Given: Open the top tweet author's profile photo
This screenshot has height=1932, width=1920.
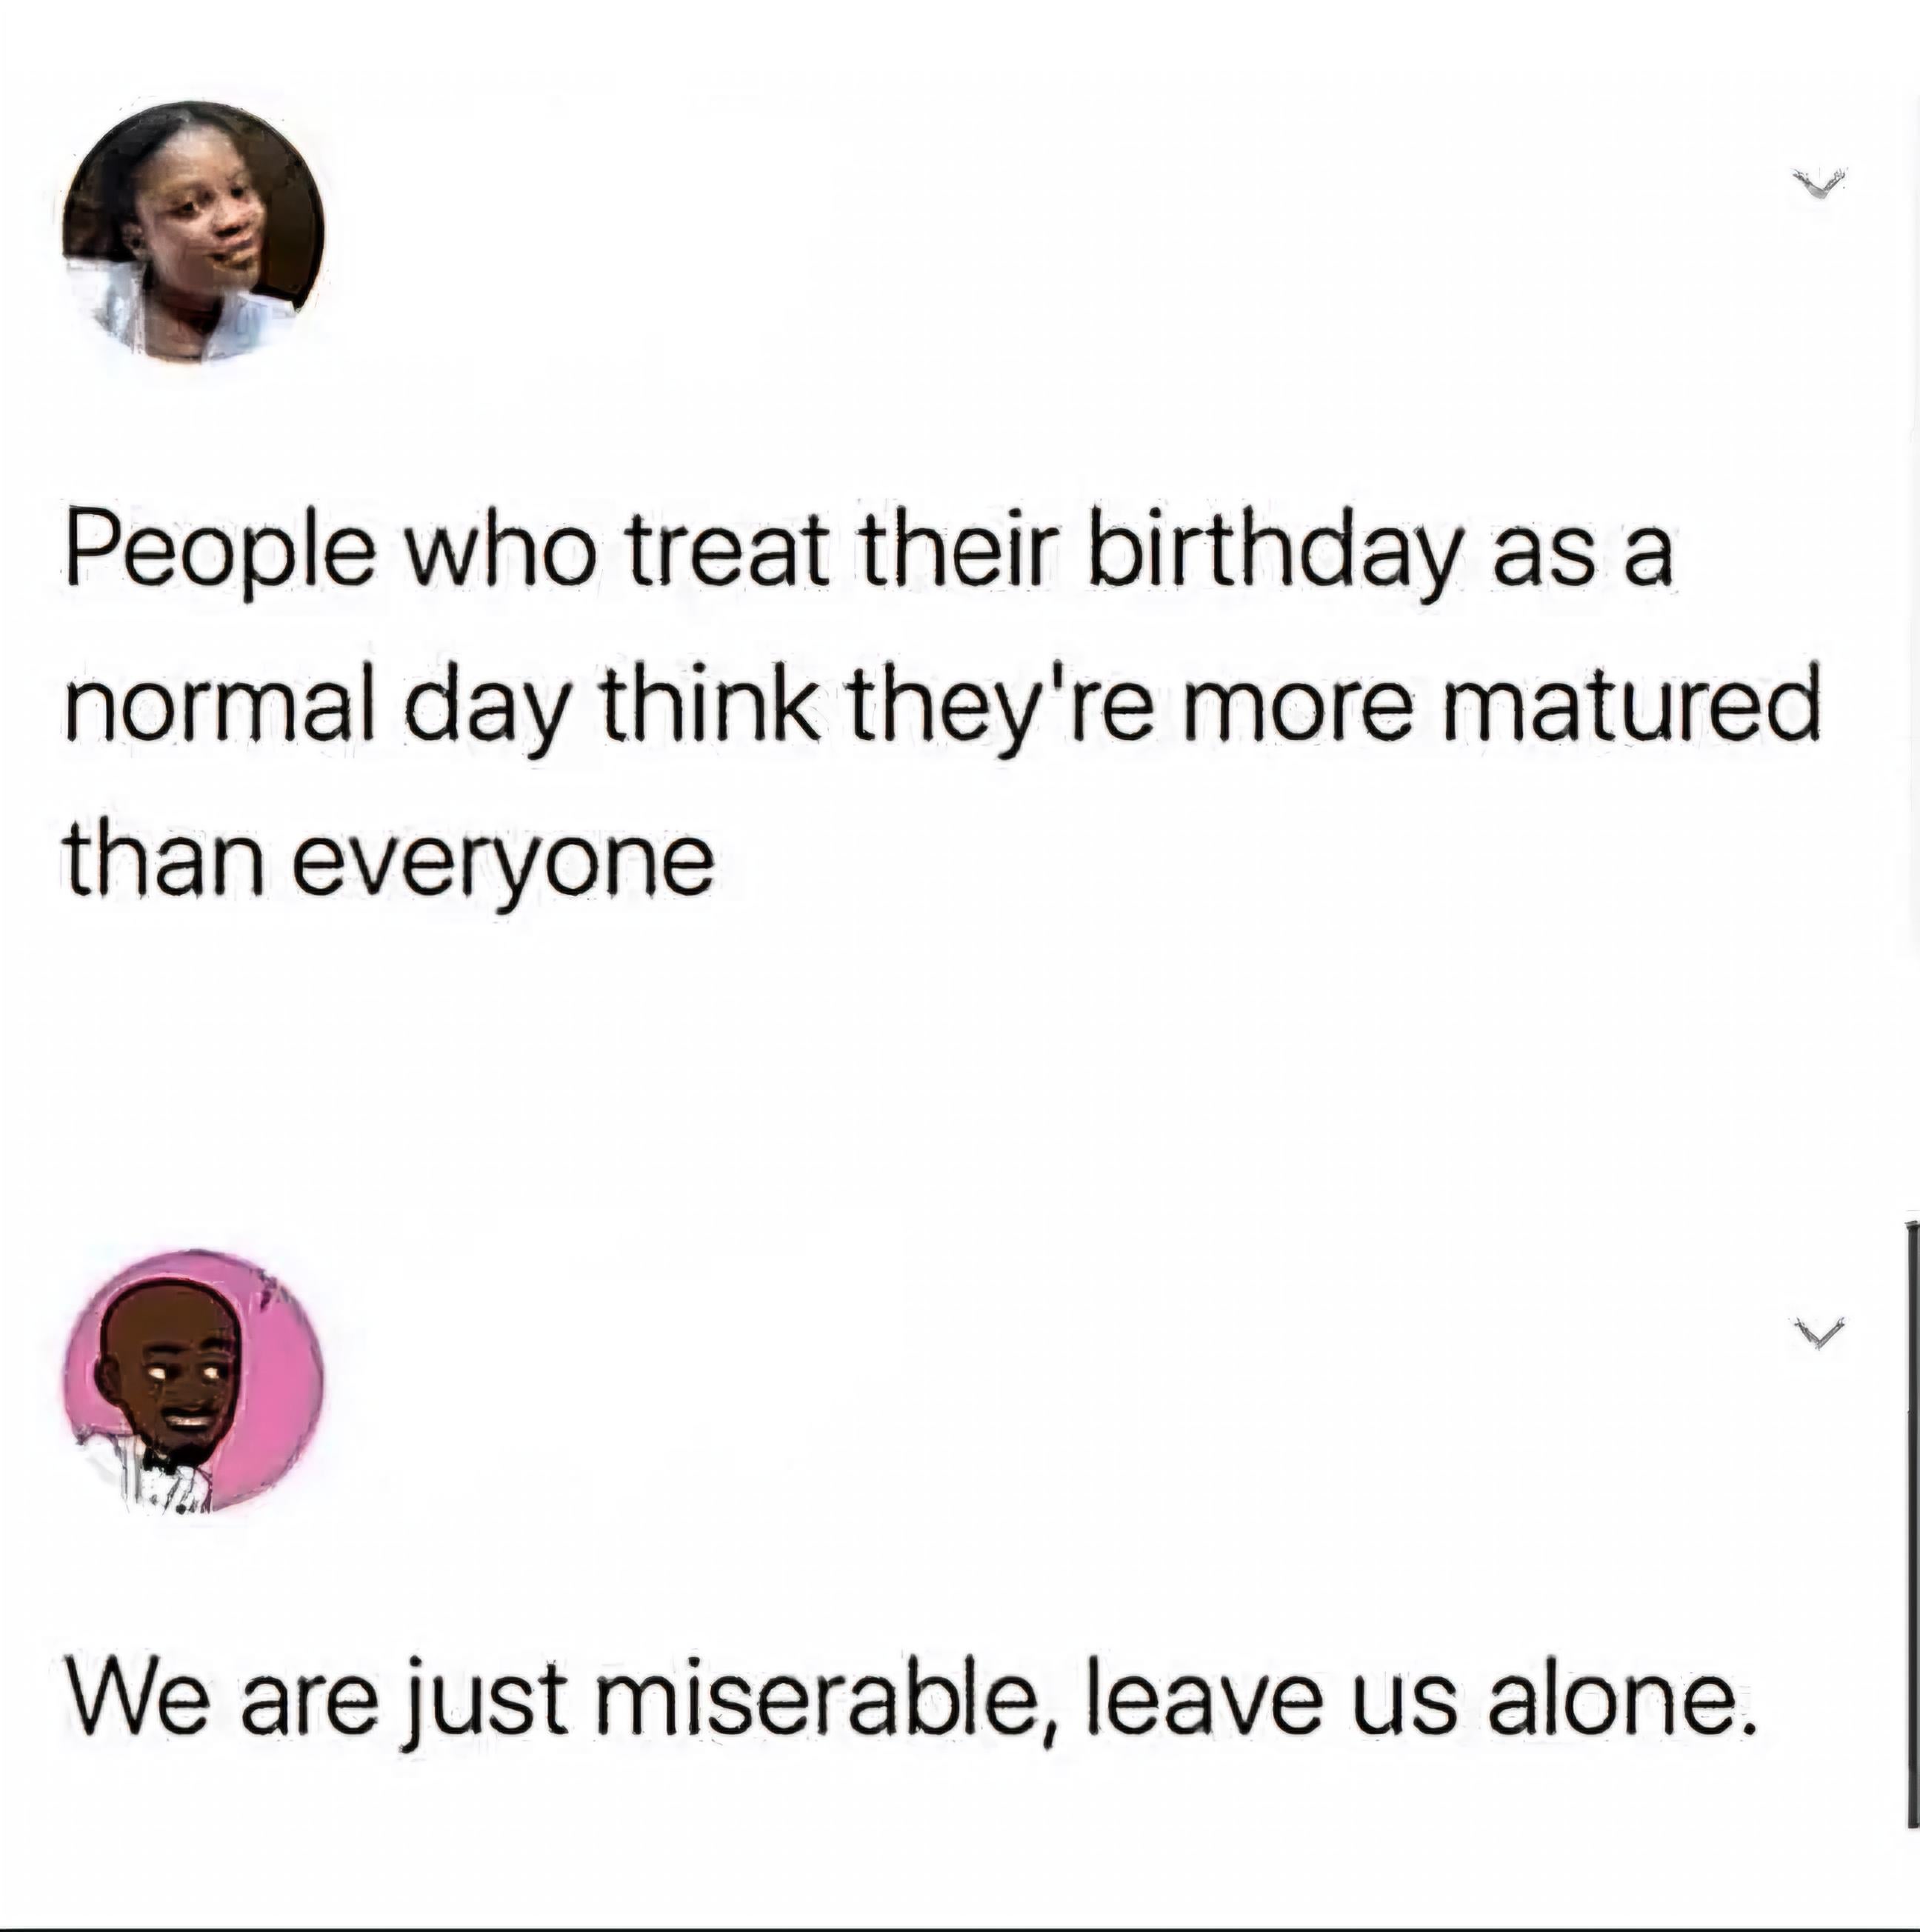Looking at the screenshot, I should point(194,232).
